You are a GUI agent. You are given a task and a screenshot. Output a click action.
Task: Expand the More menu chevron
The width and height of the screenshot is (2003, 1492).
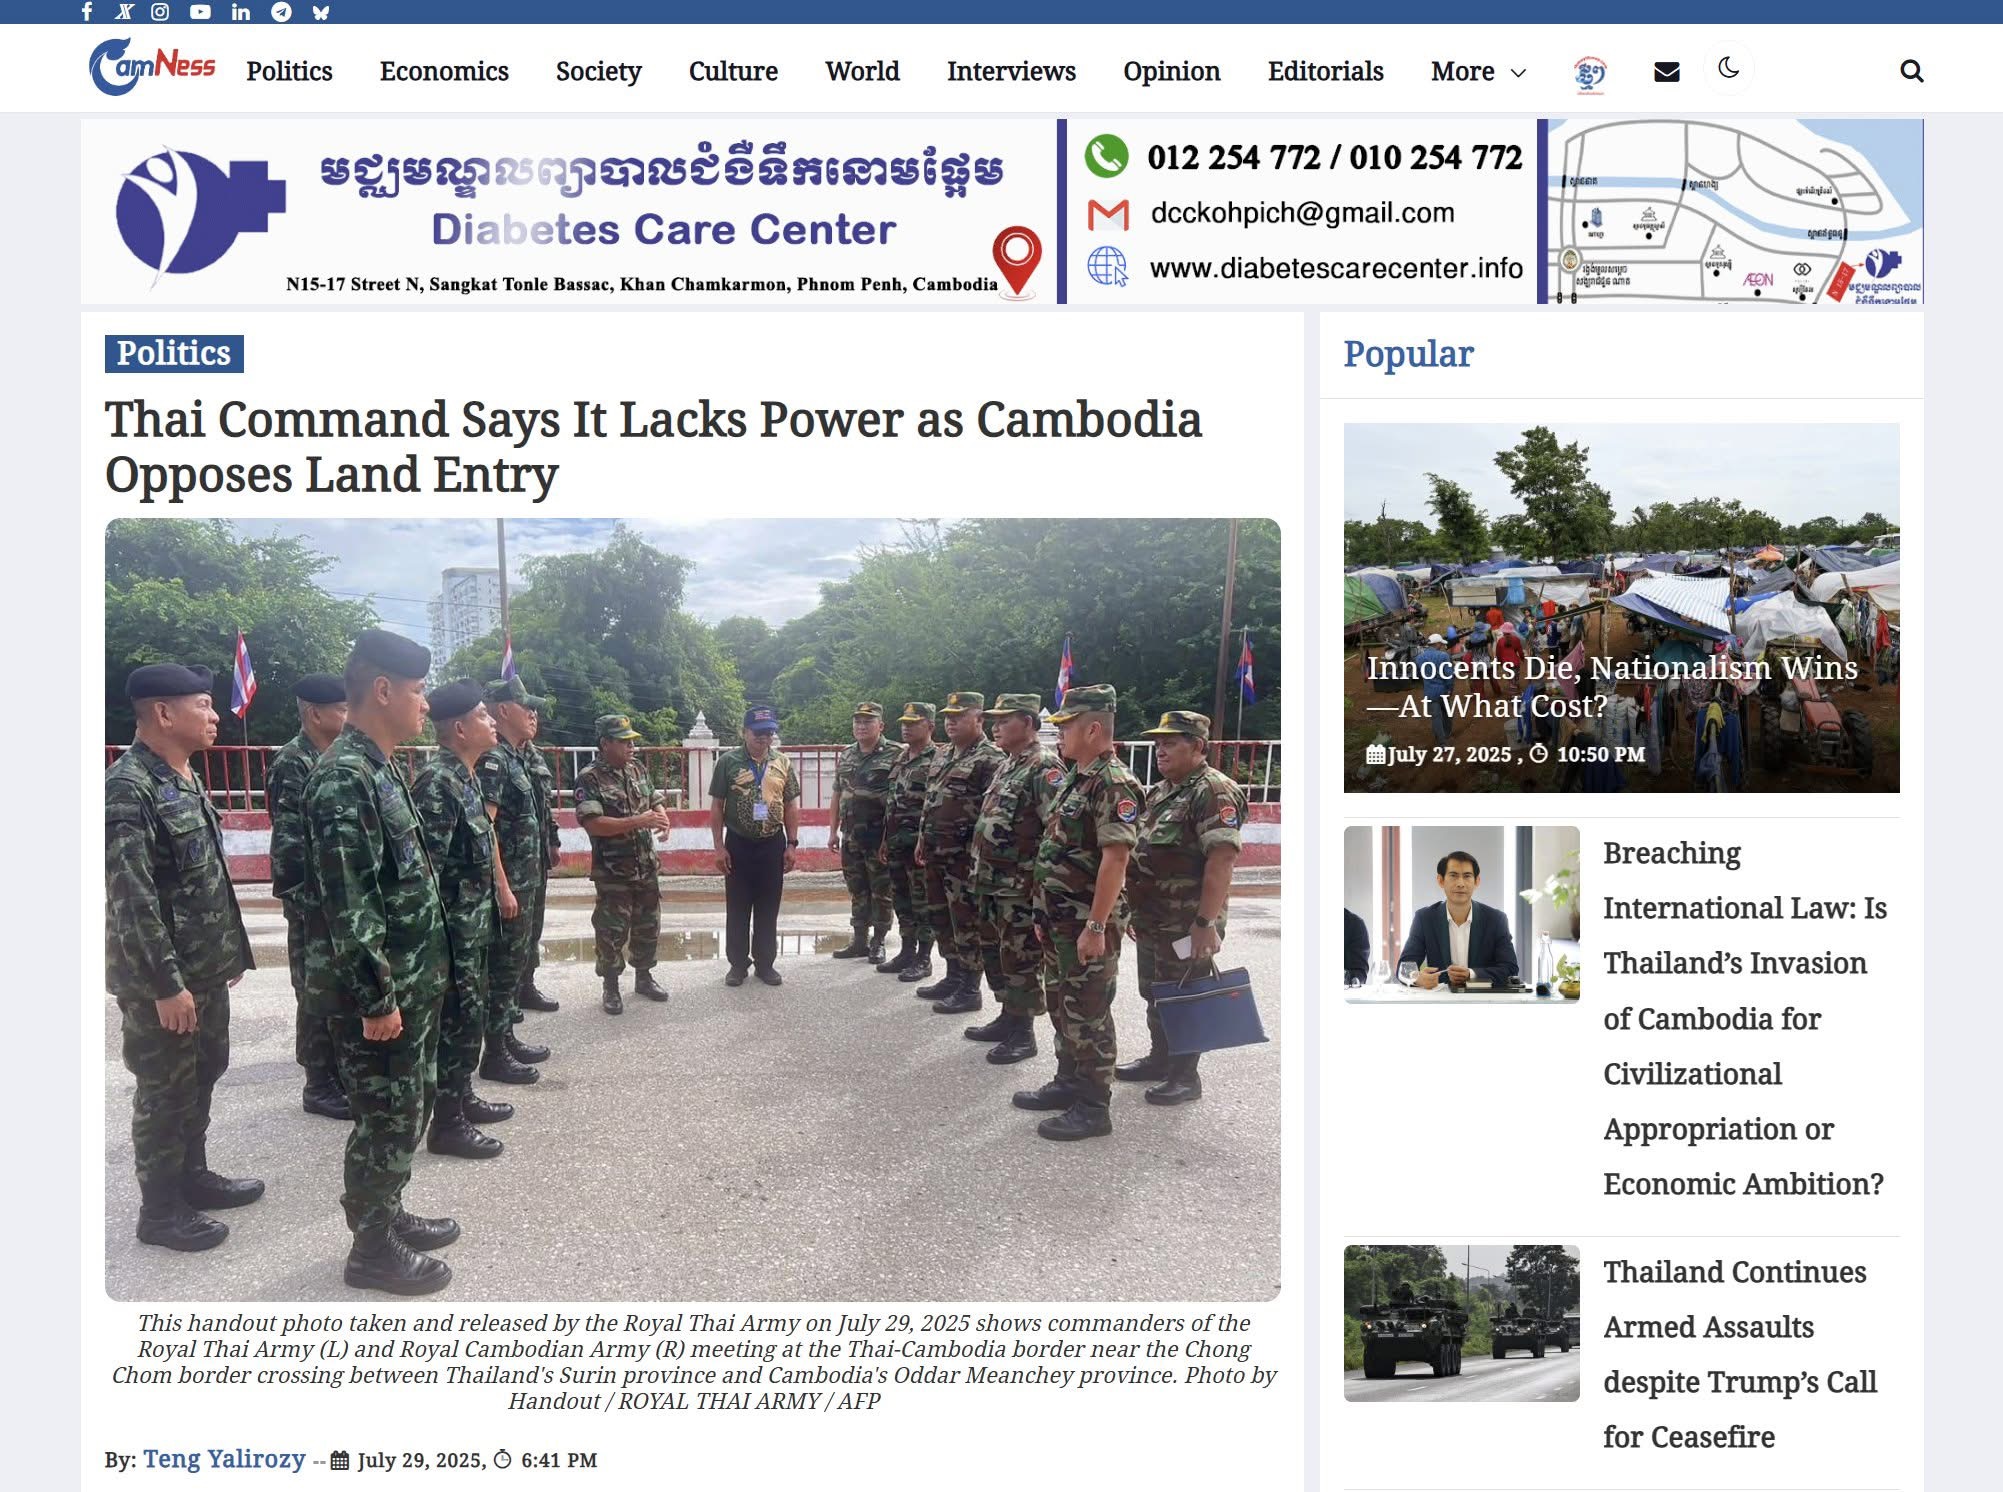point(1518,72)
